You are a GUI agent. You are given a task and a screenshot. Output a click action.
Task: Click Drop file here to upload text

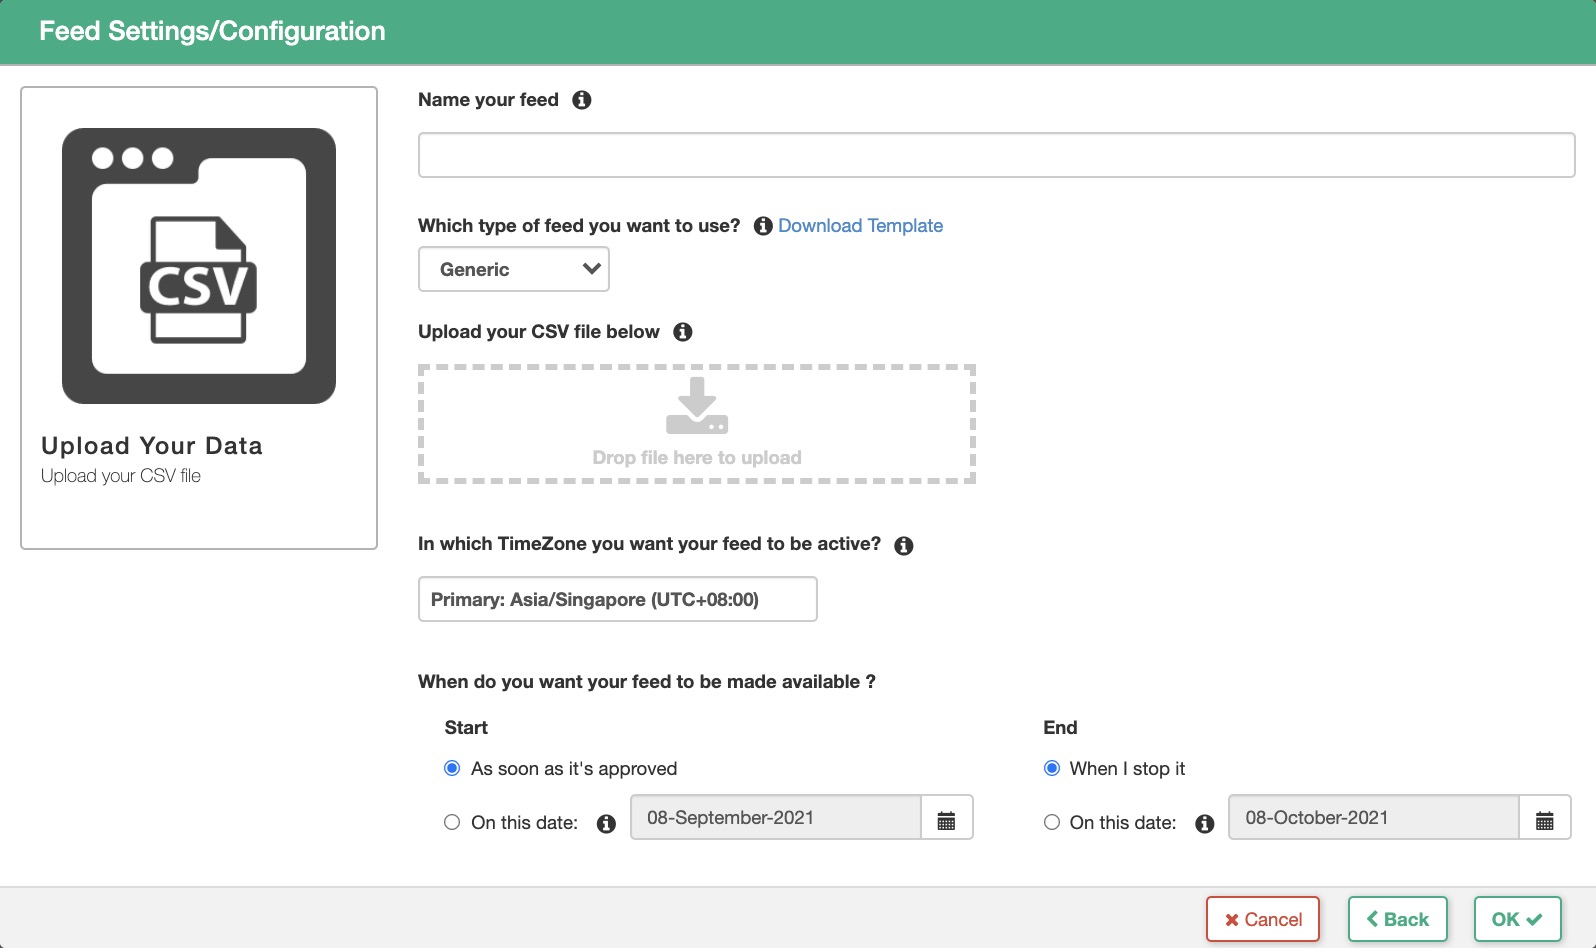pos(697,458)
